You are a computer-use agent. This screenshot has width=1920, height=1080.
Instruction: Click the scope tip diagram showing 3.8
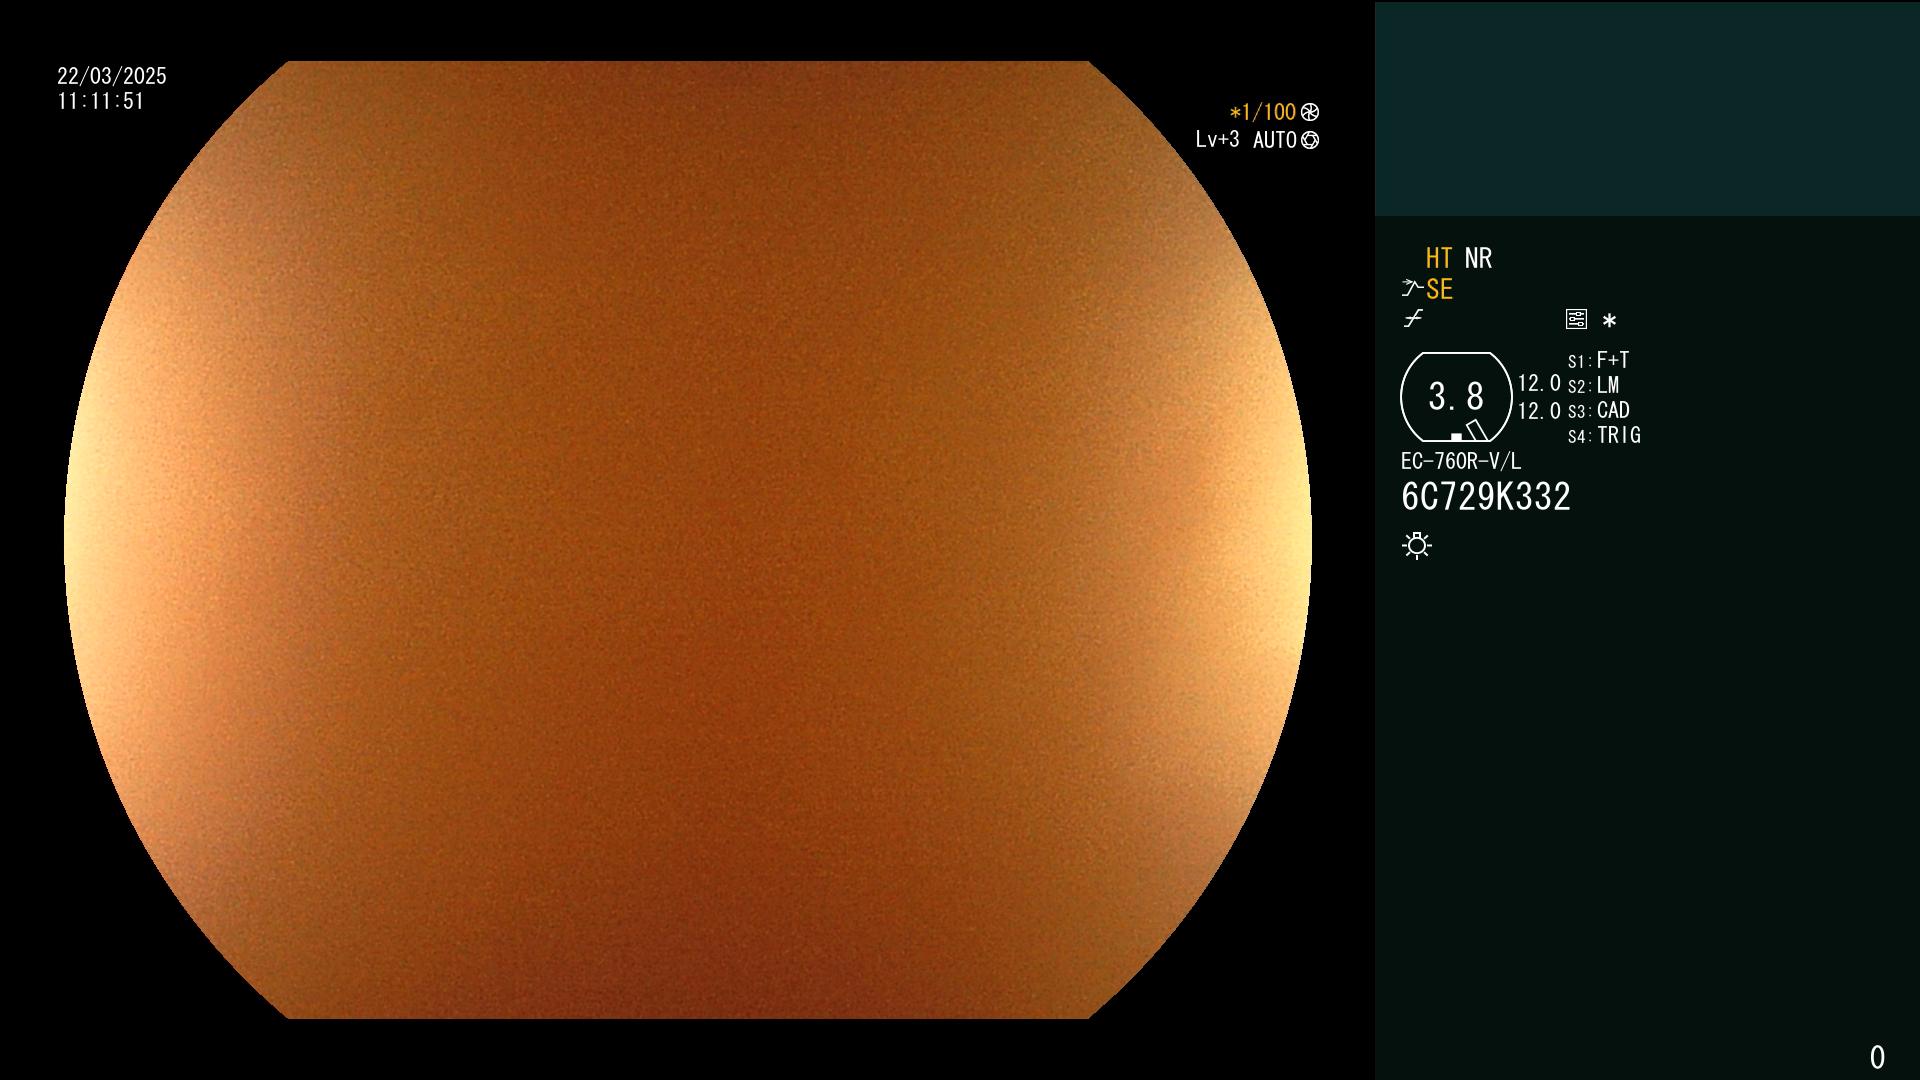[1456, 397]
